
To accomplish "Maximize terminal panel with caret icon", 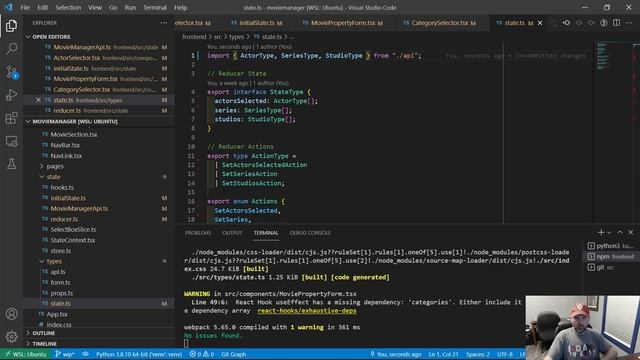I will (620, 232).
